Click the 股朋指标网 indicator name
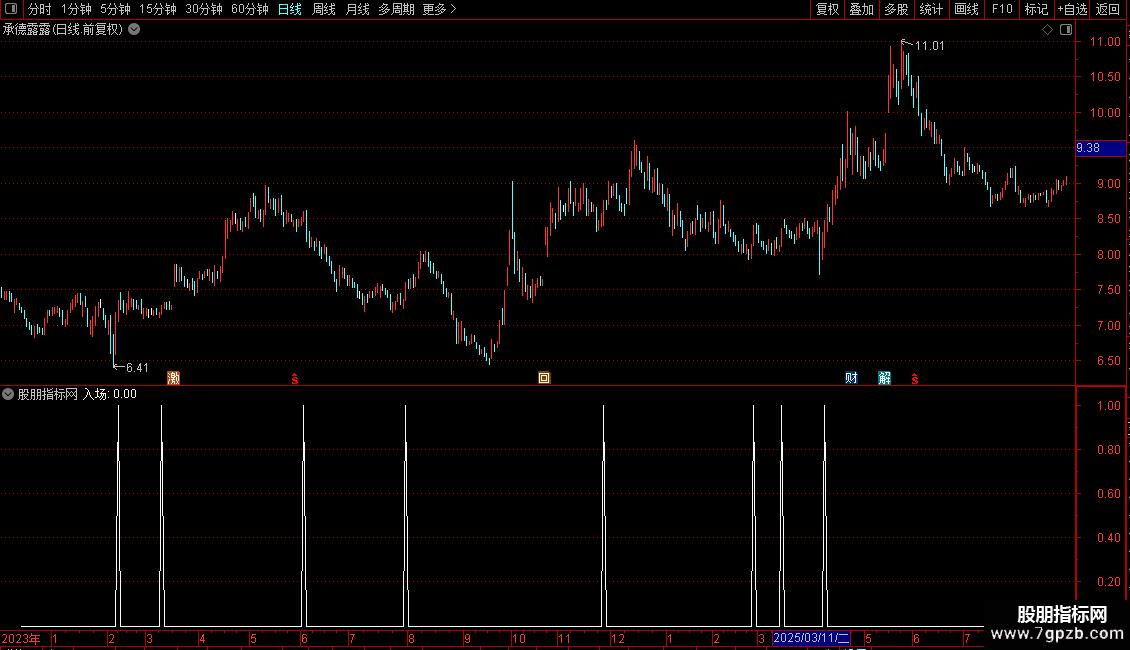 pyautogui.click(x=48, y=394)
